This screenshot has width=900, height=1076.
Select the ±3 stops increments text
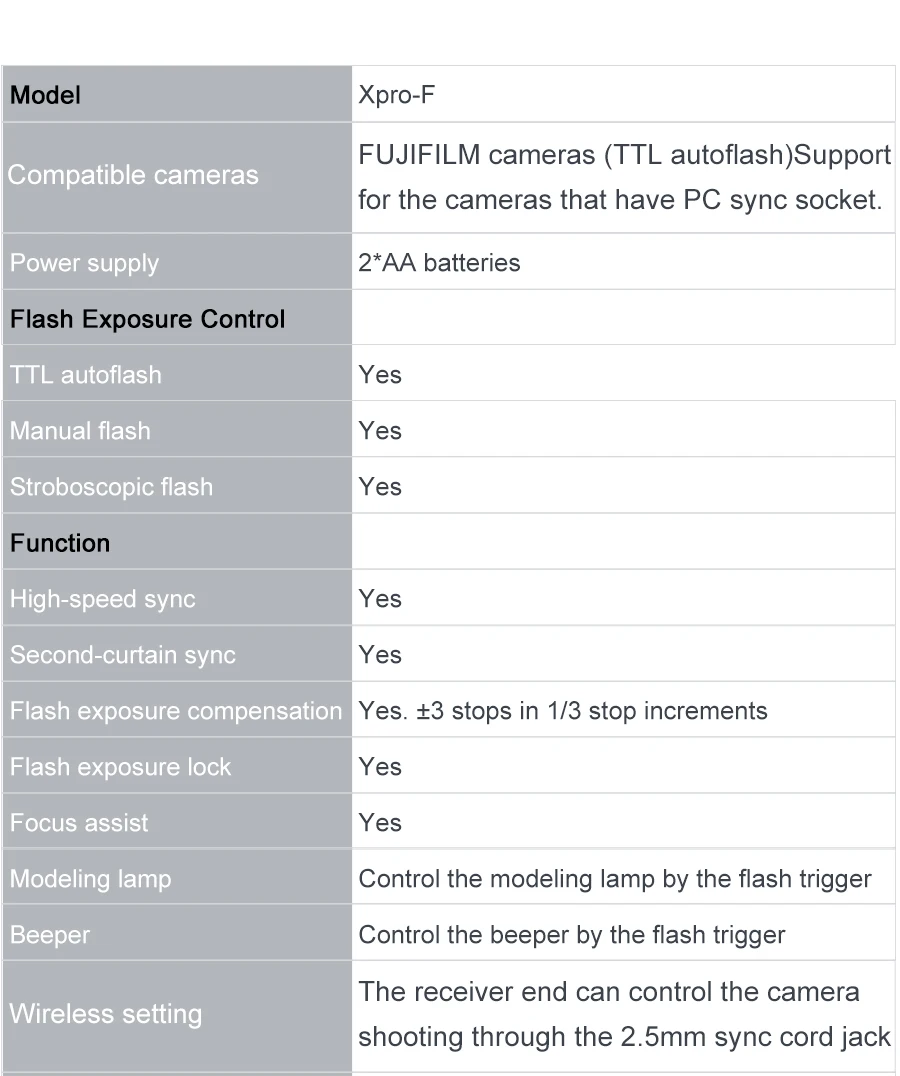(x=563, y=711)
